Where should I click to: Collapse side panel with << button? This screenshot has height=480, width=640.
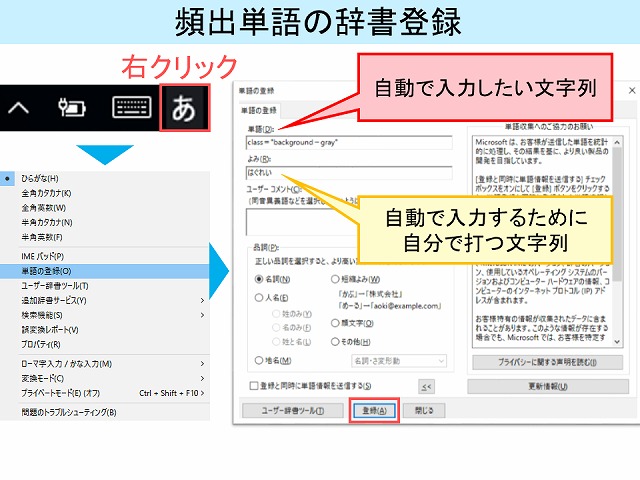tap(427, 387)
